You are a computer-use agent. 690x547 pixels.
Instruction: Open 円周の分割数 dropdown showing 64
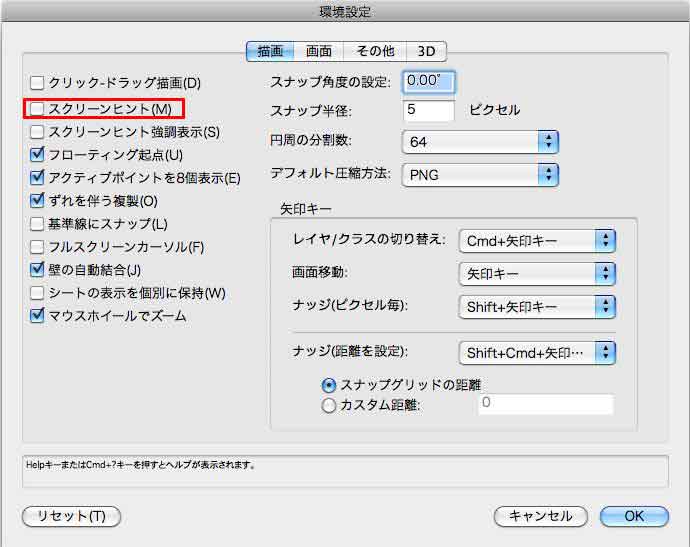[479, 141]
